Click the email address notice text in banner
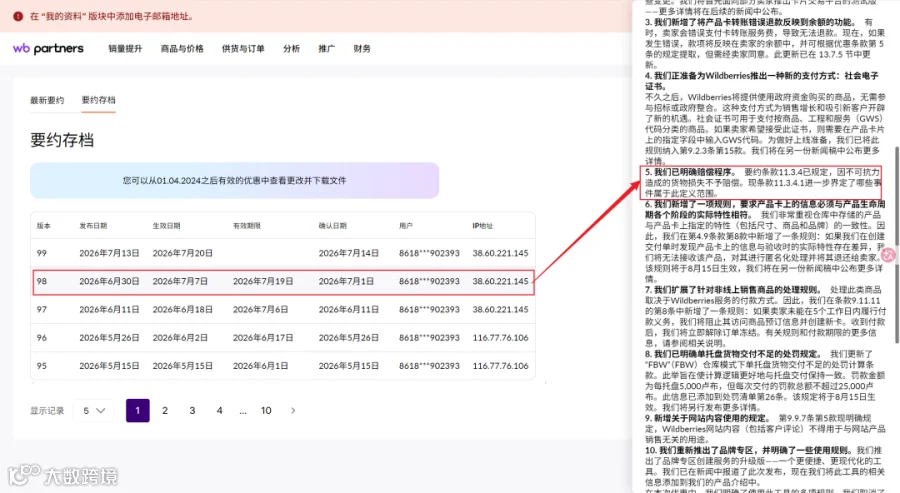The height and width of the screenshot is (493, 900). pos(111,17)
